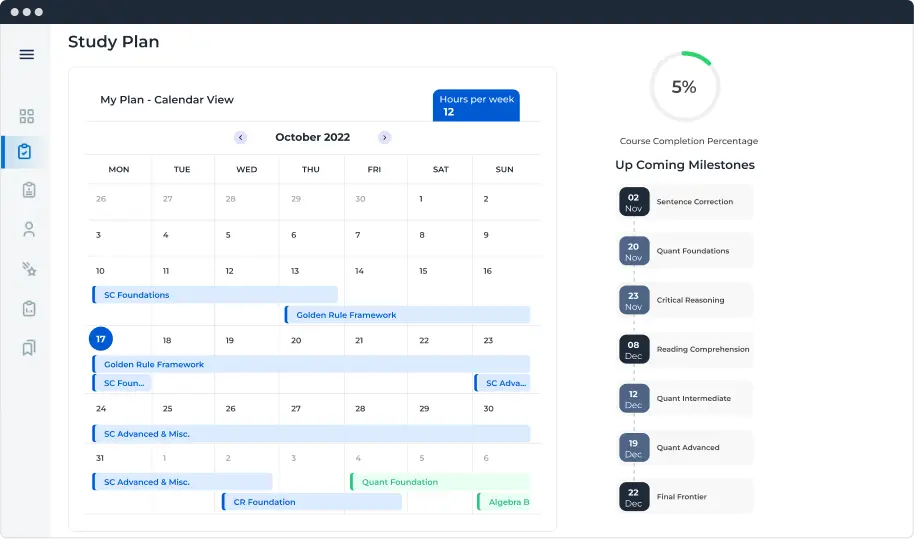Click the 19 Dec date badge
Viewport: 914px width, 539px height.
tap(634, 448)
